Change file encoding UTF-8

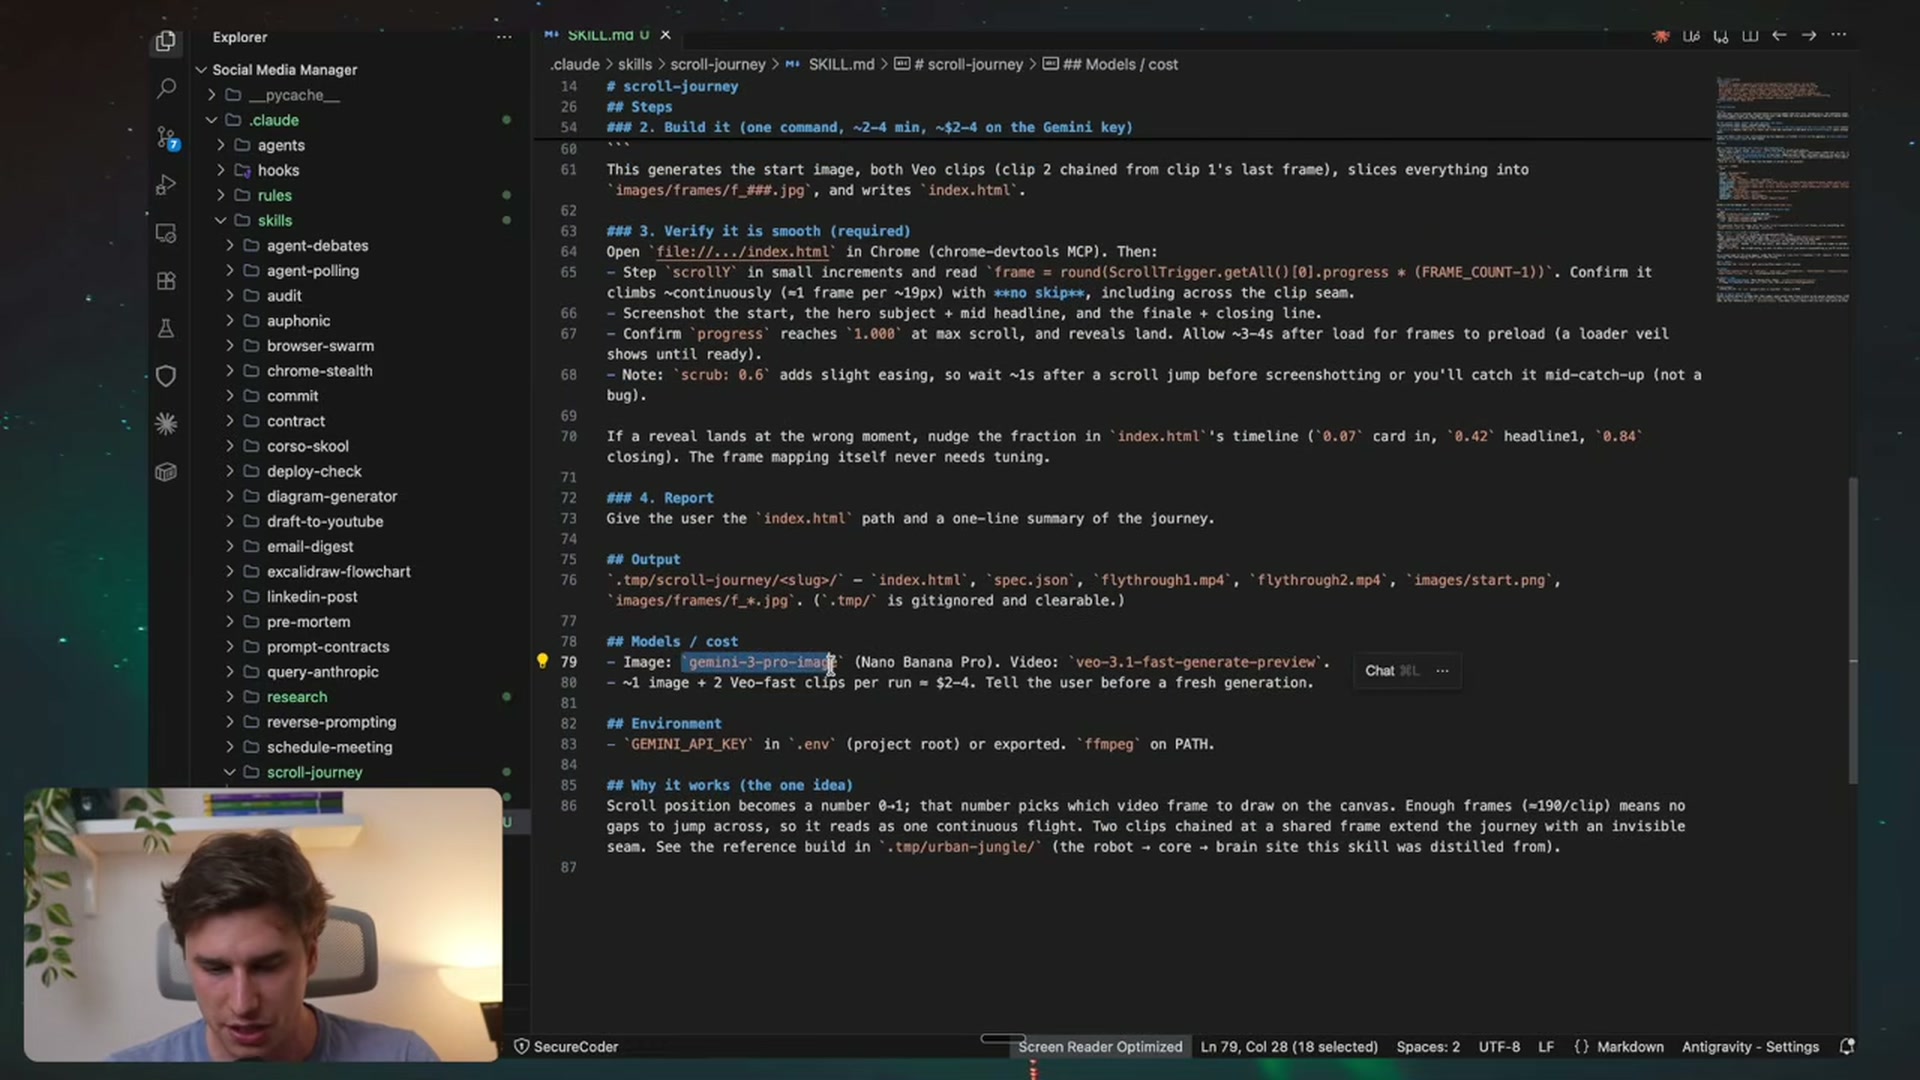(1499, 1046)
